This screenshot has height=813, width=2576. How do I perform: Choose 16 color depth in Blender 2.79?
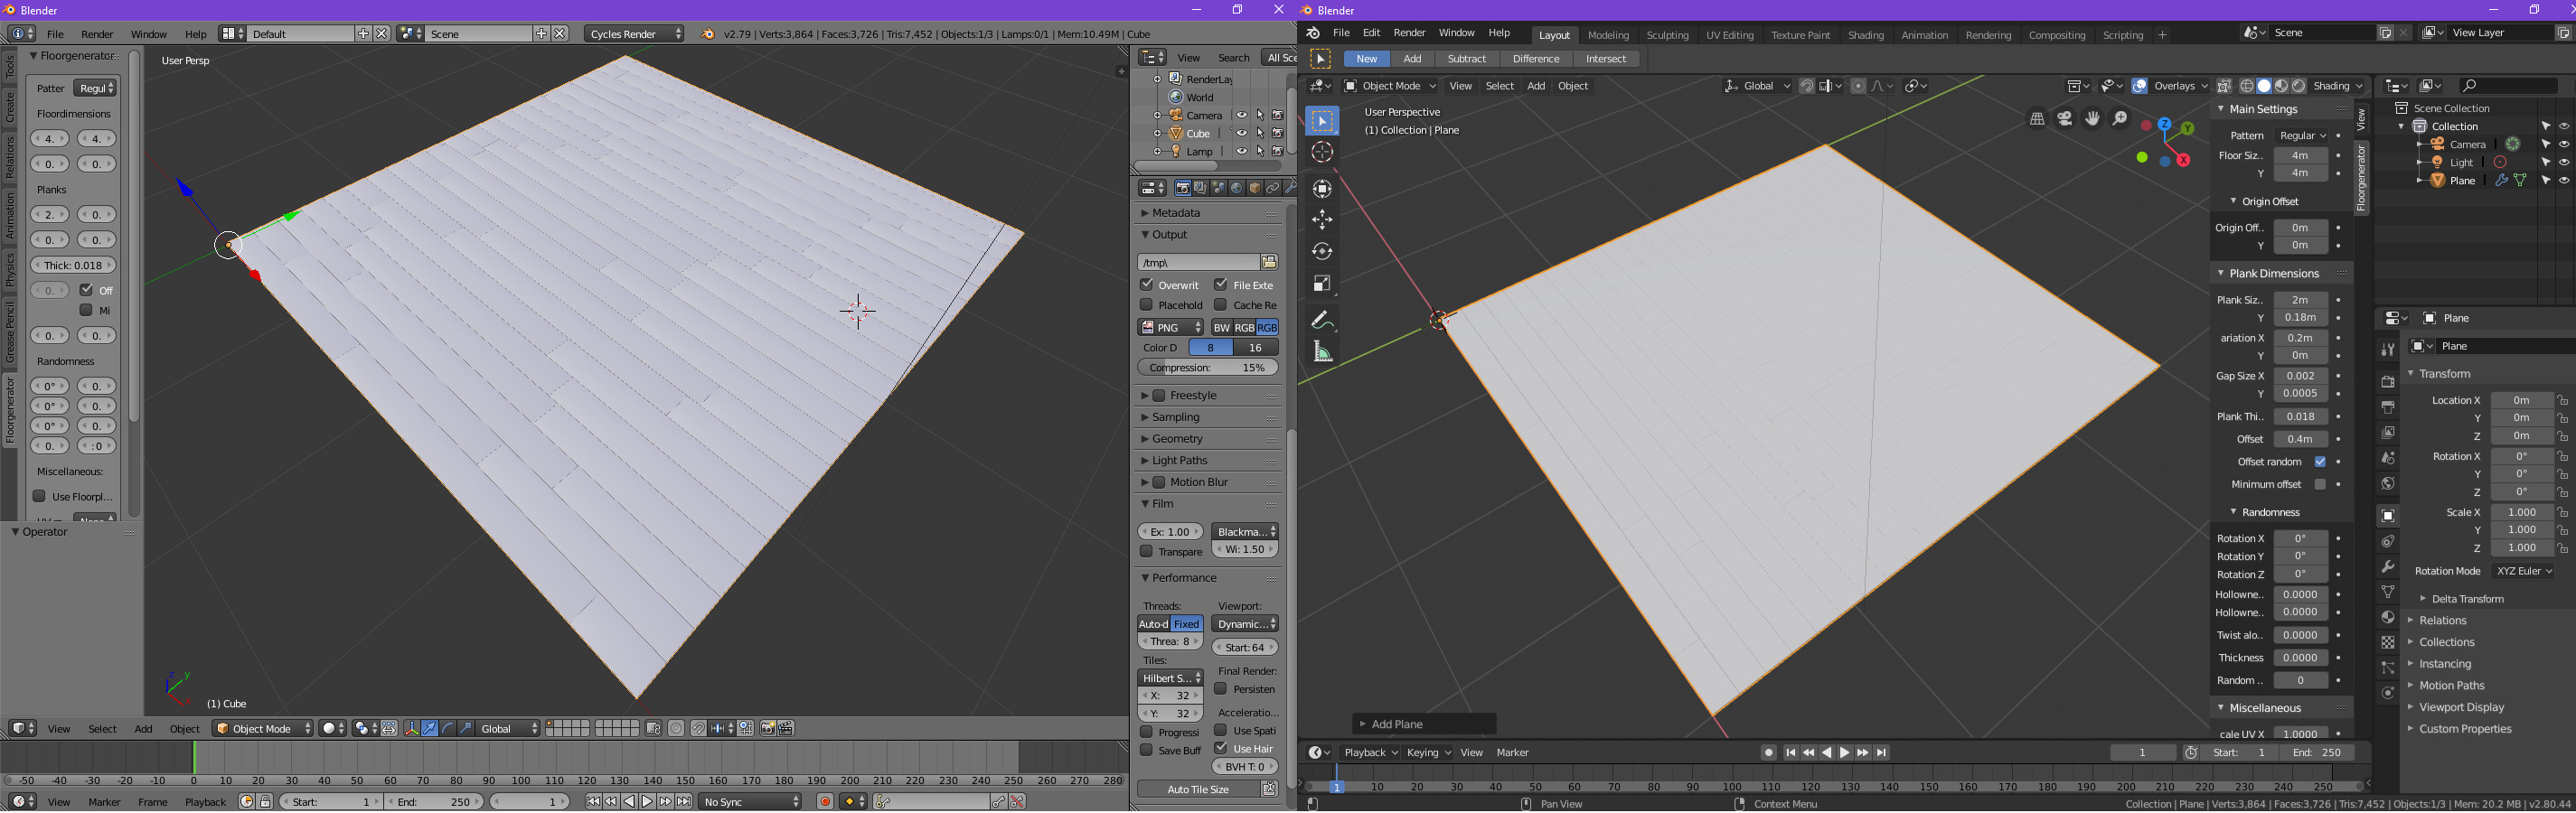(1255, 348)
